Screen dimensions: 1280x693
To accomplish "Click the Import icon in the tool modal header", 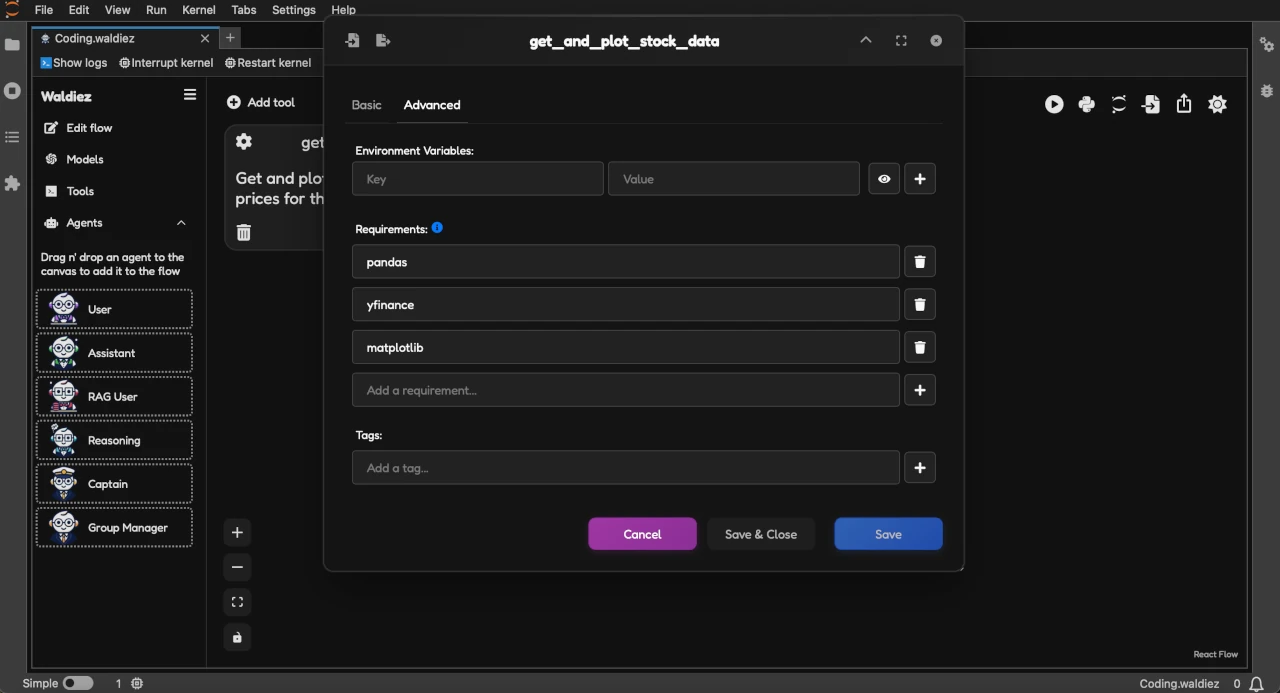I will point(352,40).
